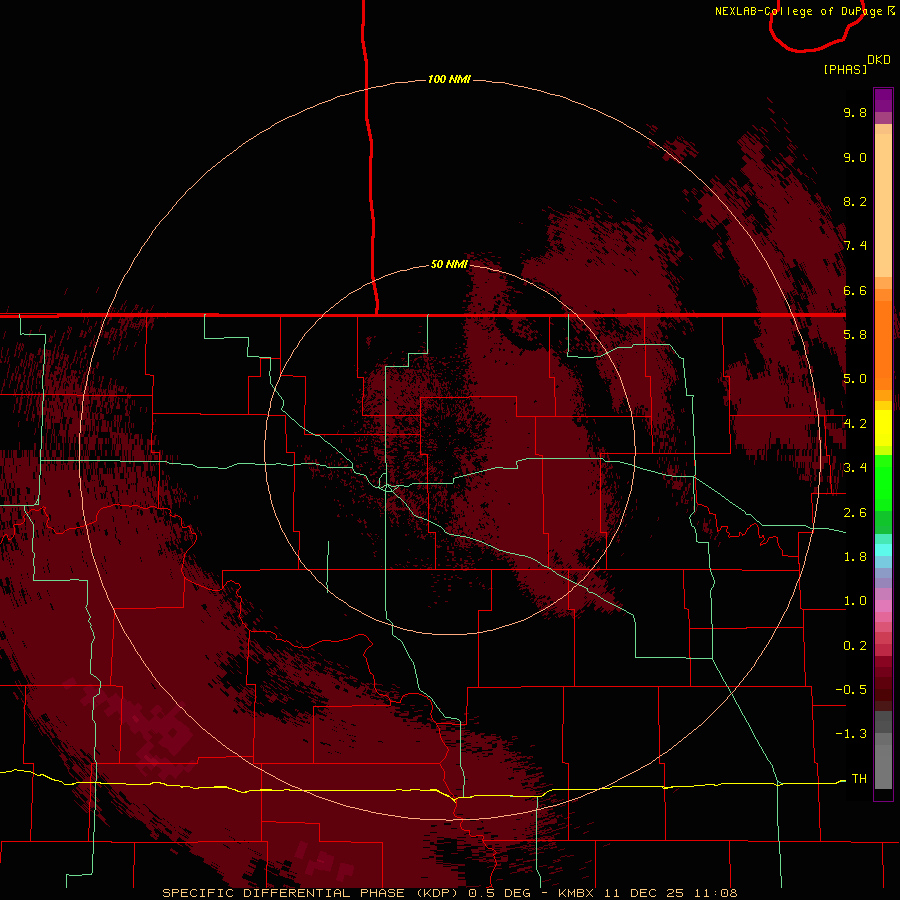
Task: Click the -0.5 scale value
Action: click(x=851, y=690)
